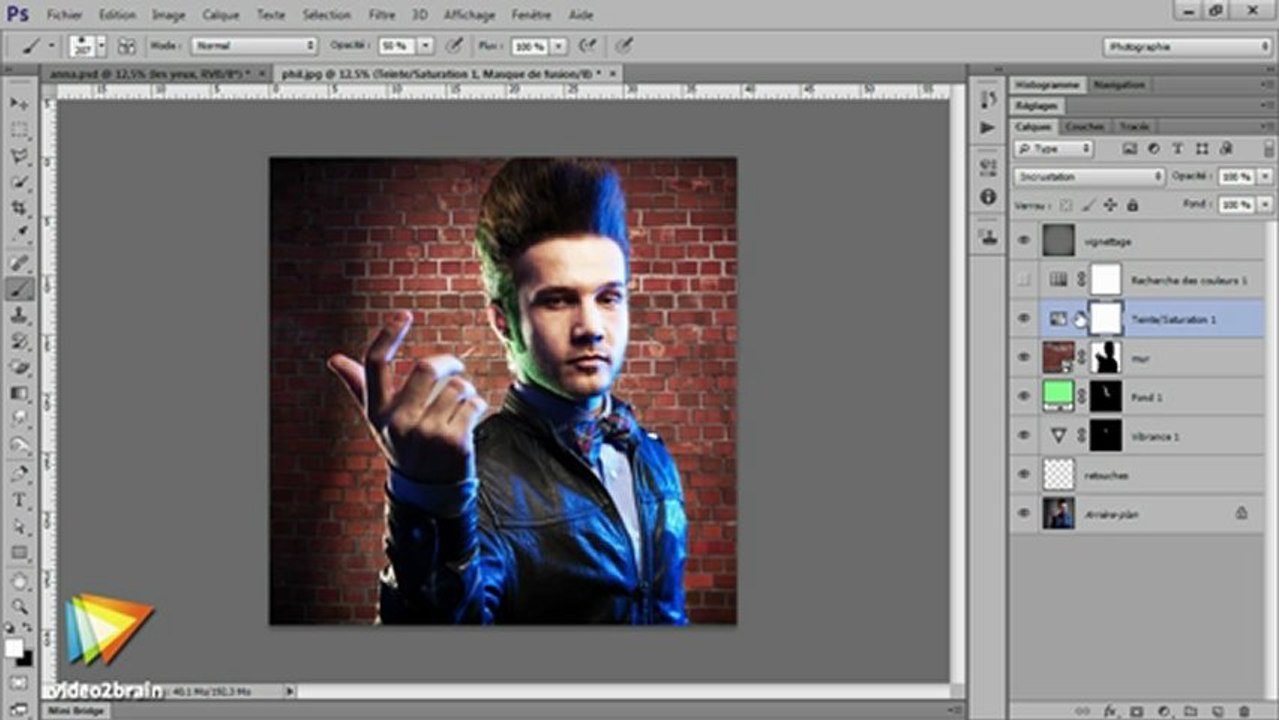Select the Lasso tool
The height and width of the screenshot is (720, 1279).
pyautogui.click(x=20, y=157)
